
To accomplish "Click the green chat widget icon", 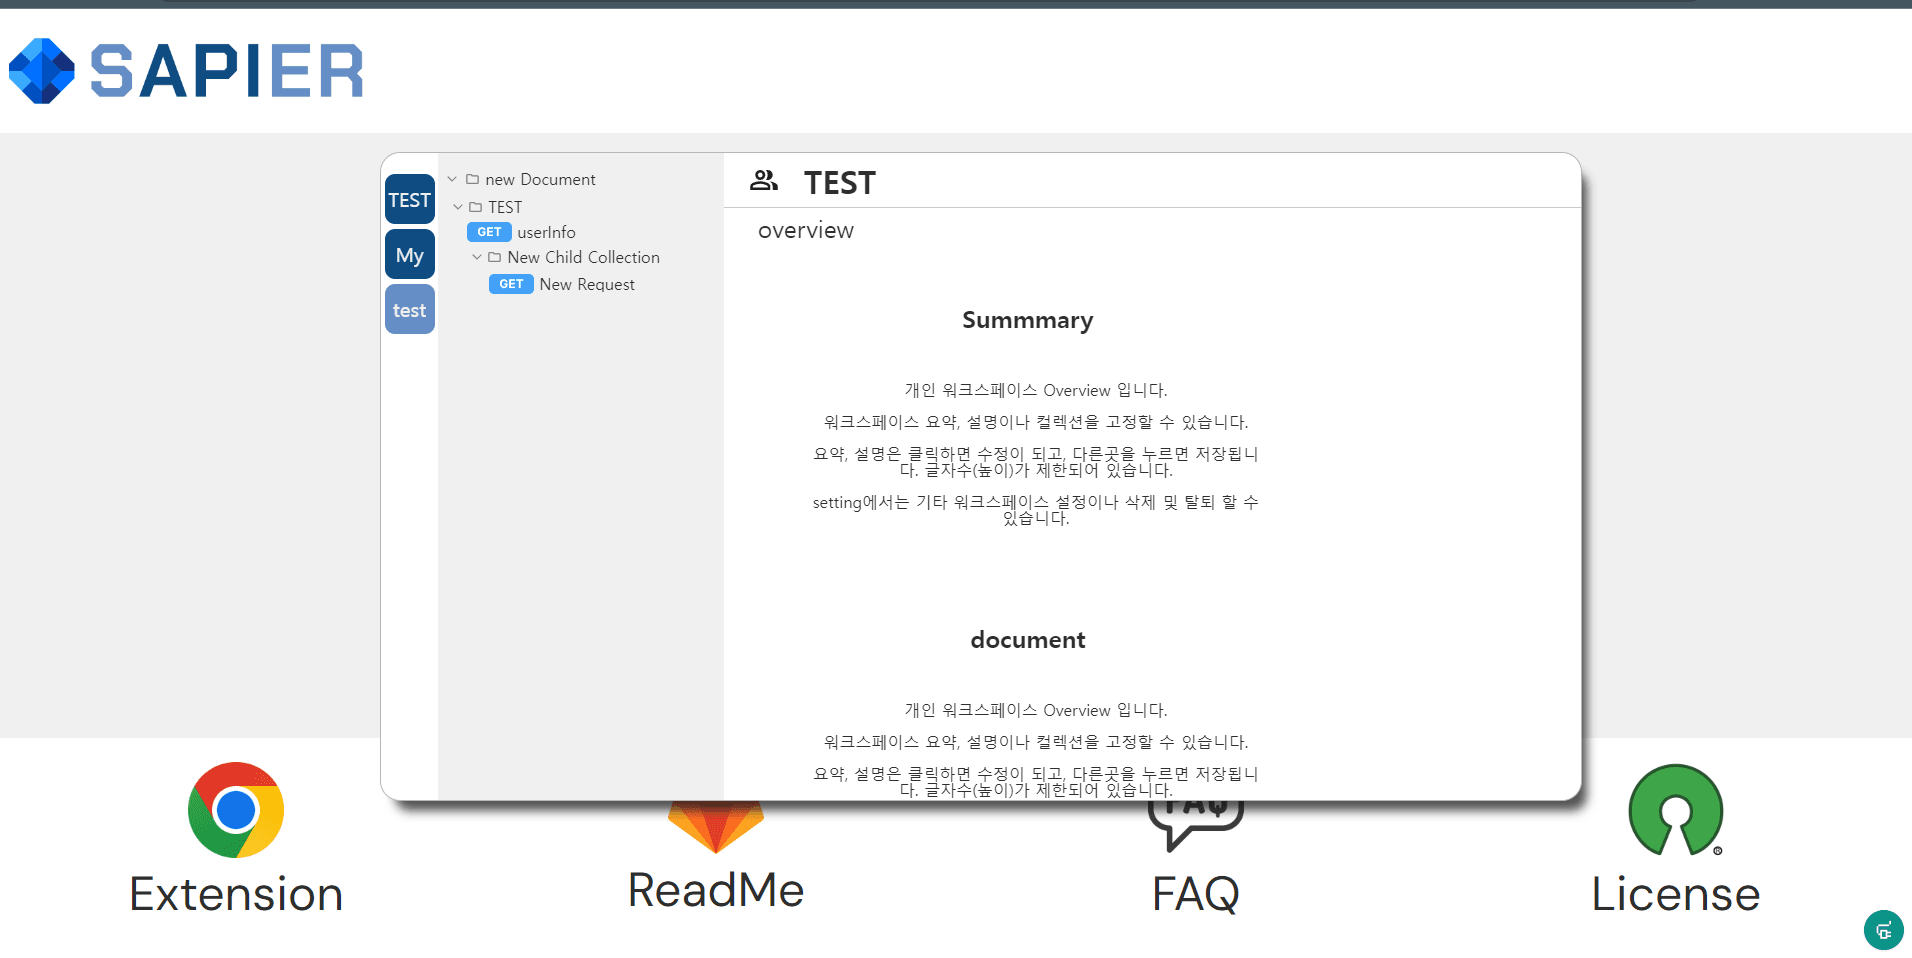I will [x=1883, y=930].
